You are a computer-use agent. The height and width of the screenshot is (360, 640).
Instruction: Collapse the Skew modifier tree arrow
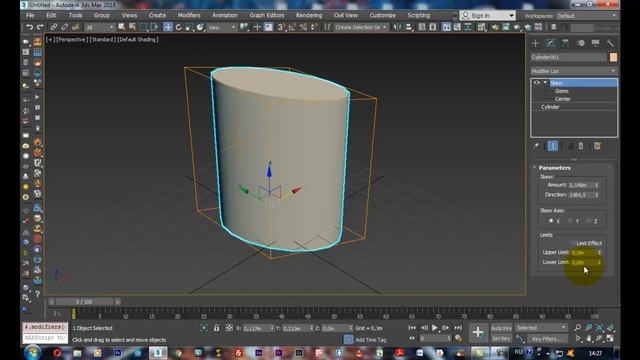[x=545, y=83]
